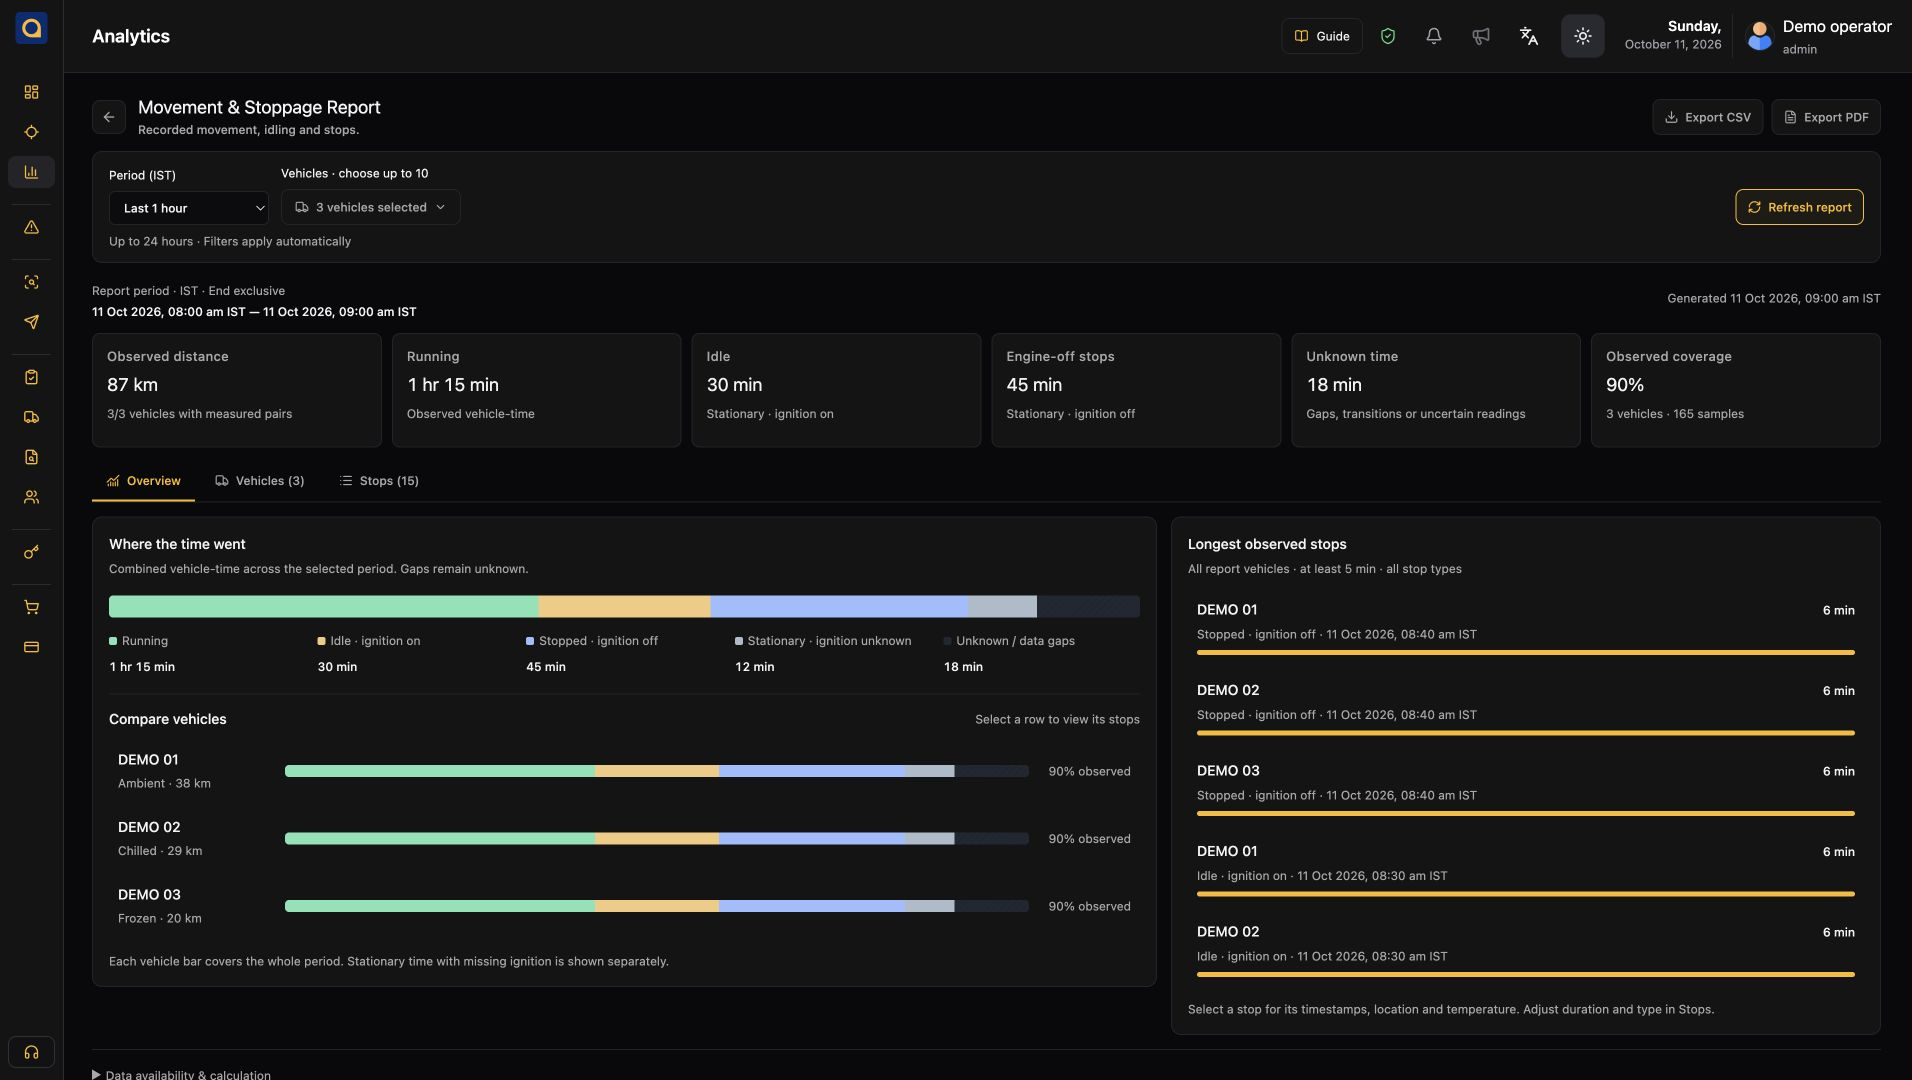The height and width of the screenshot is (1080, 1912).
Task: Open notifications bell icon
Action: click(x=1433, y=36)
